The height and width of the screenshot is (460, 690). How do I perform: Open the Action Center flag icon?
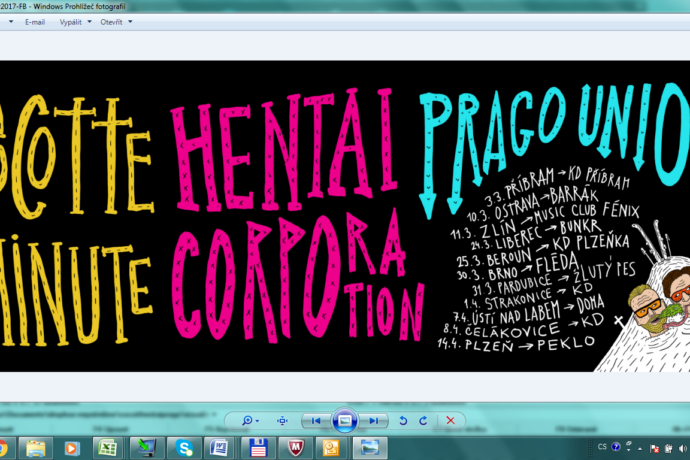(654, 449)
